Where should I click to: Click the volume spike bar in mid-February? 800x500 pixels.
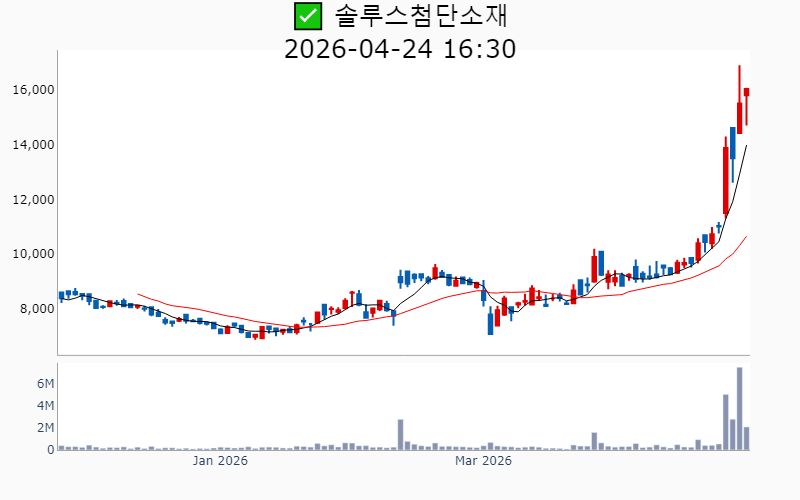[400, 435]
